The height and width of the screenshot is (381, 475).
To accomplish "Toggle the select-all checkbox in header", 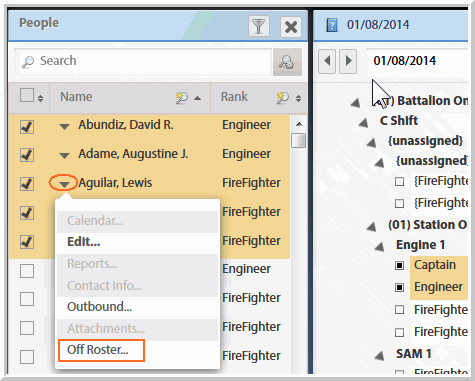I will pyautogui.click(x=27, y=95).
